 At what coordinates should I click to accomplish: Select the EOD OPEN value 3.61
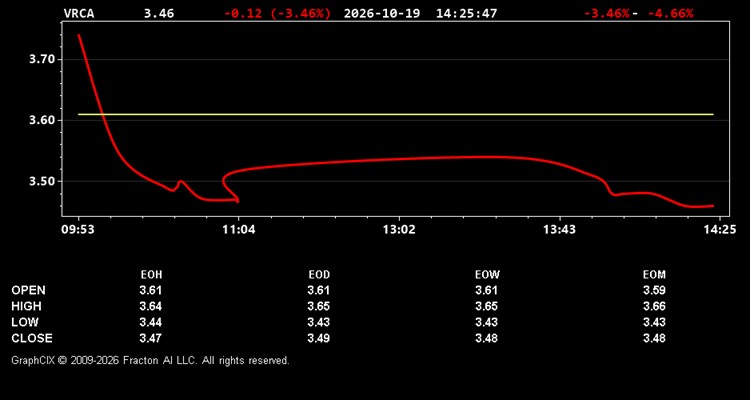click(x=319, y=290)
